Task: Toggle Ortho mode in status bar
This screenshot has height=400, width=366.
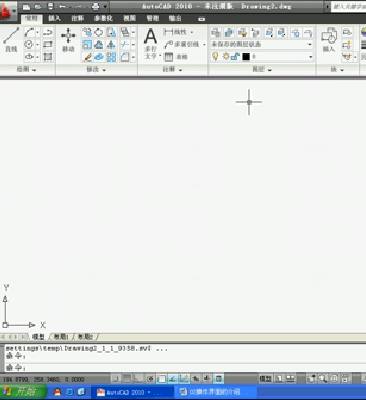Action: tap(138, 379)
